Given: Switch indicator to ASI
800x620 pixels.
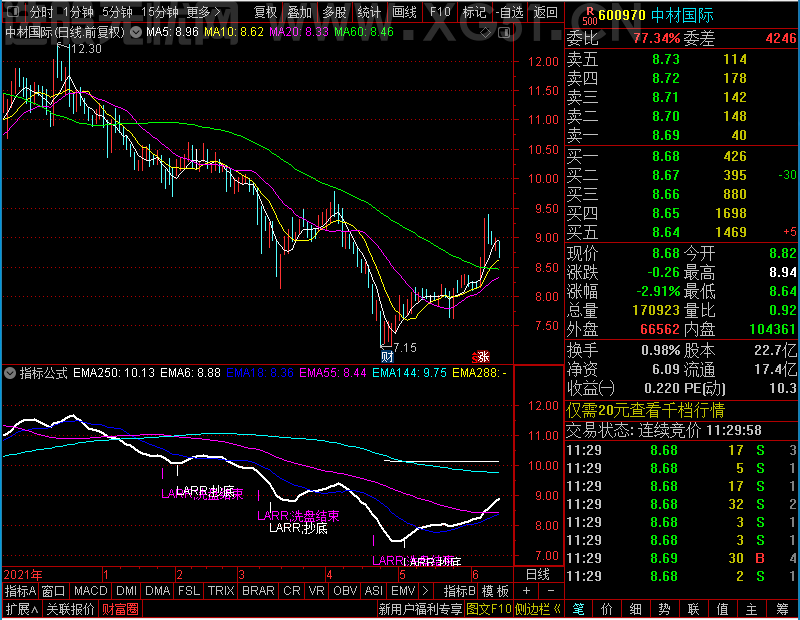Looking at the screenshot, I should coord(373,591).
